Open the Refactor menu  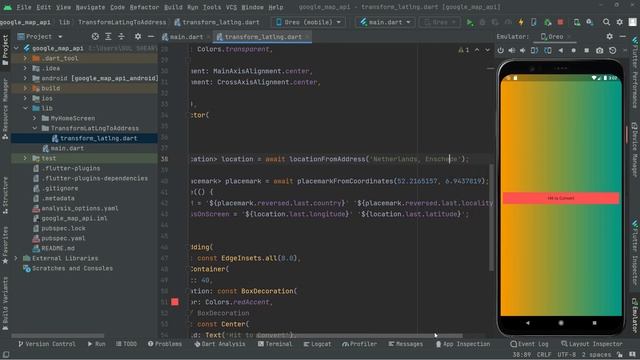(x=144, y=7)
